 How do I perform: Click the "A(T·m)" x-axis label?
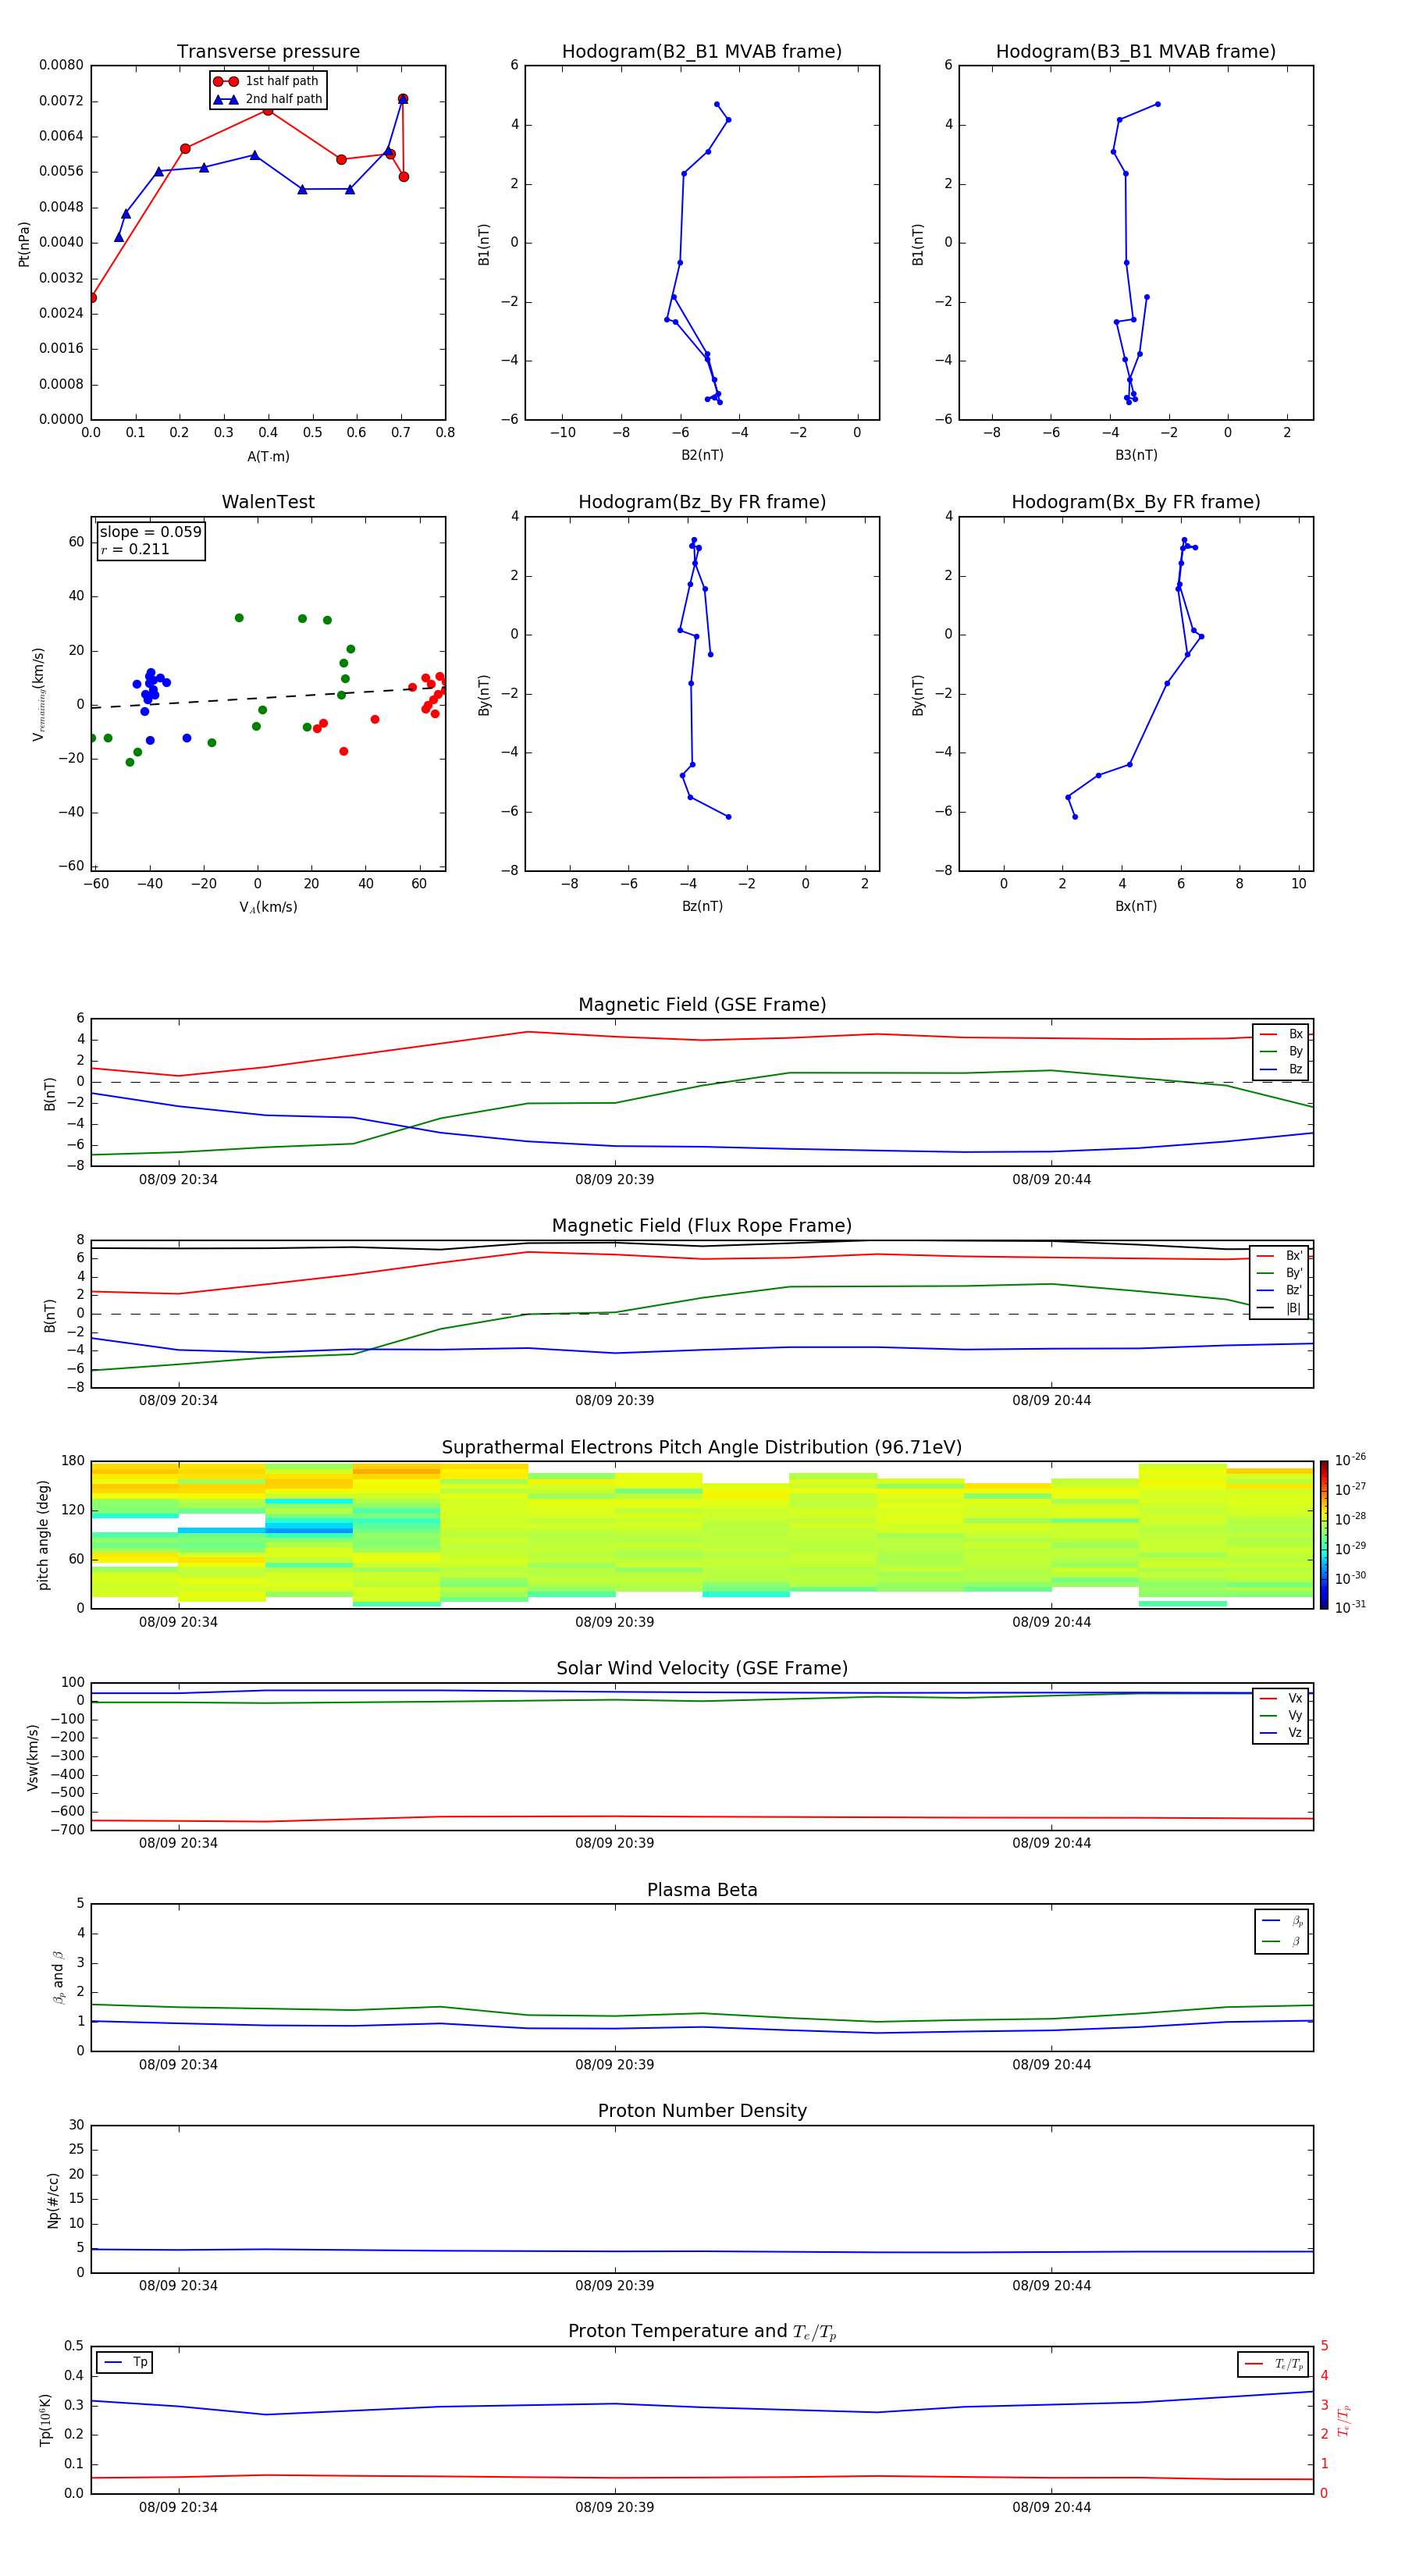[x=268, y=457]
